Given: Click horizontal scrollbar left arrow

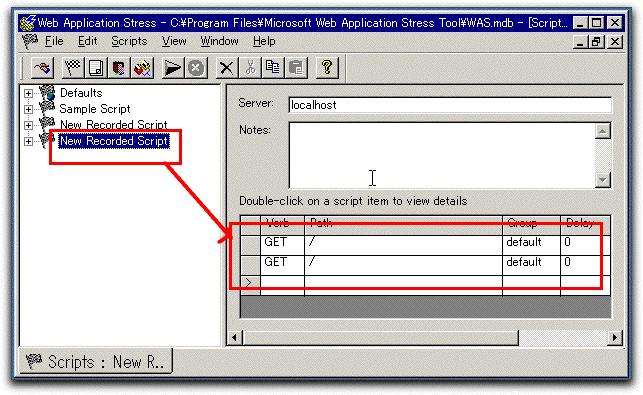Looking at the screenshot, I should pyautogui.click(x=234, y=338).
